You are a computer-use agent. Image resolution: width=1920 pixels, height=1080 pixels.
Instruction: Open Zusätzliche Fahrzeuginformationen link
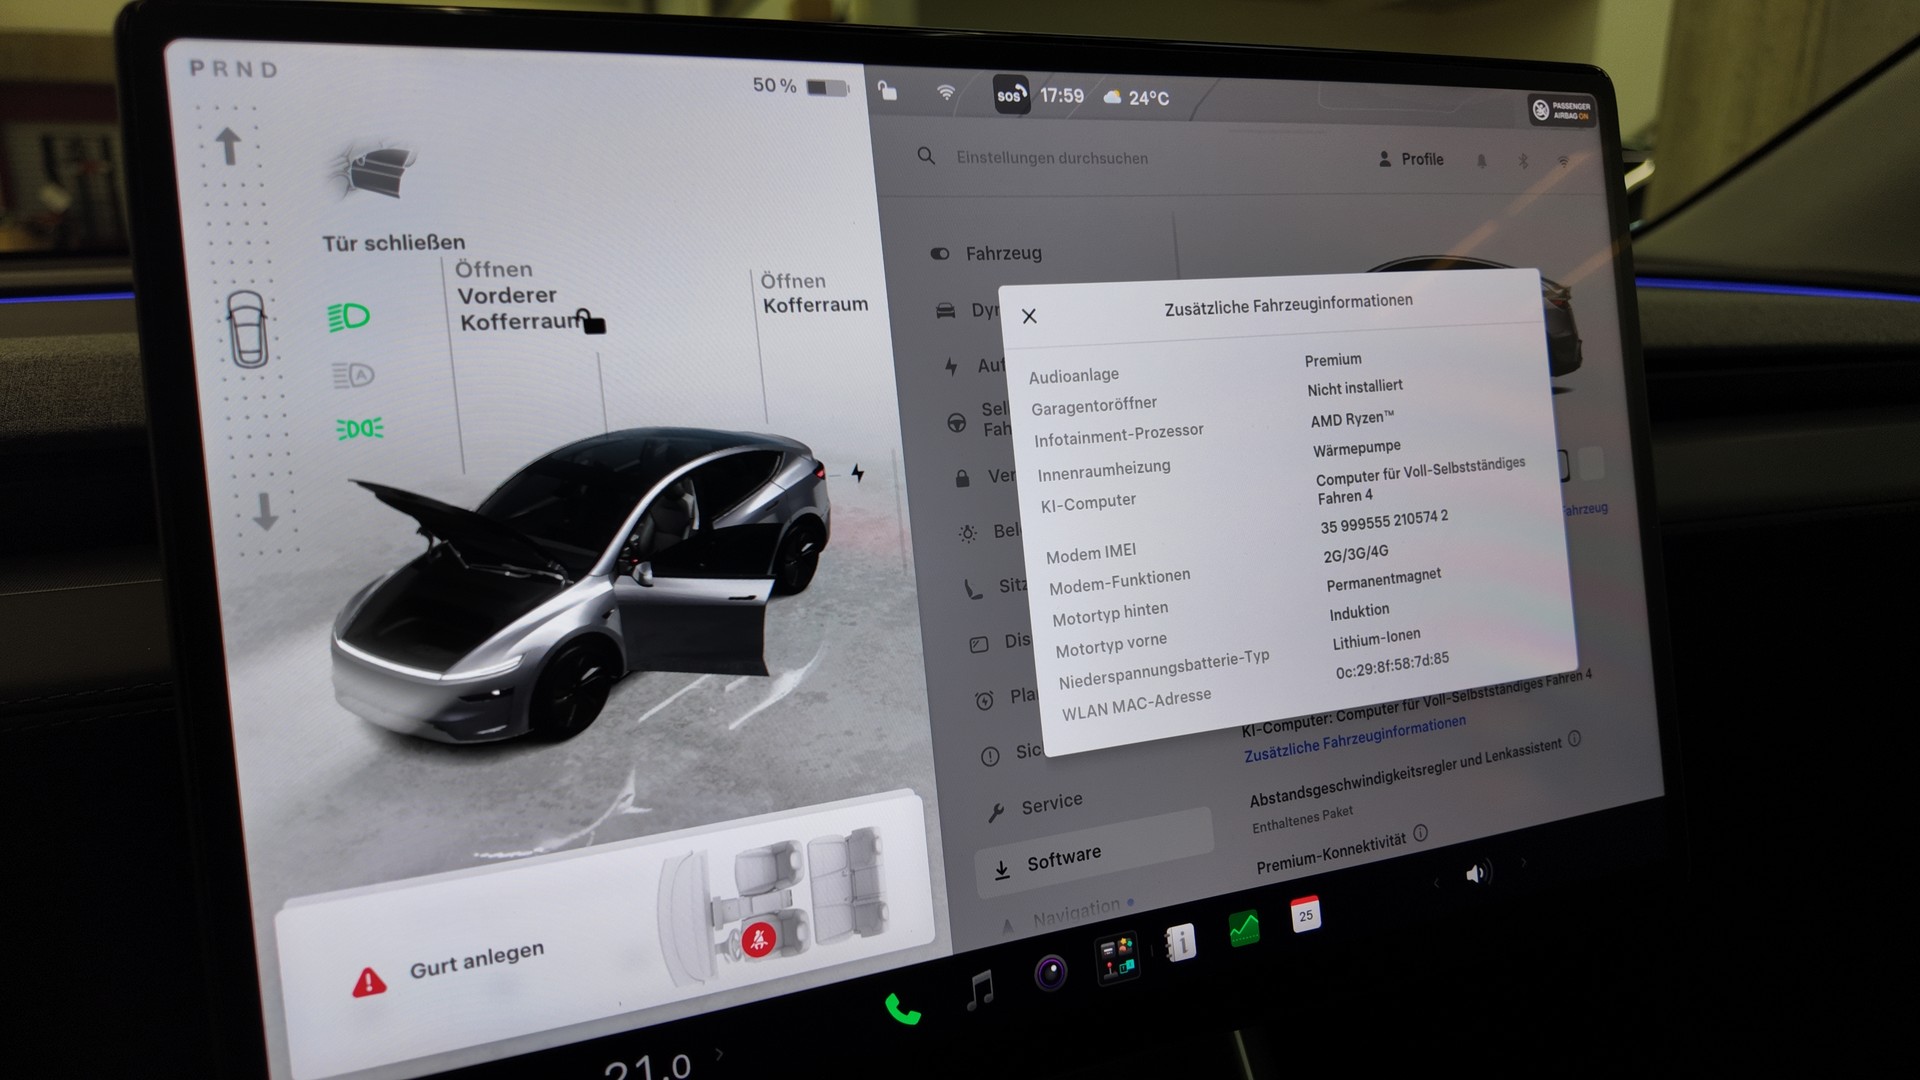[1355, 739]
